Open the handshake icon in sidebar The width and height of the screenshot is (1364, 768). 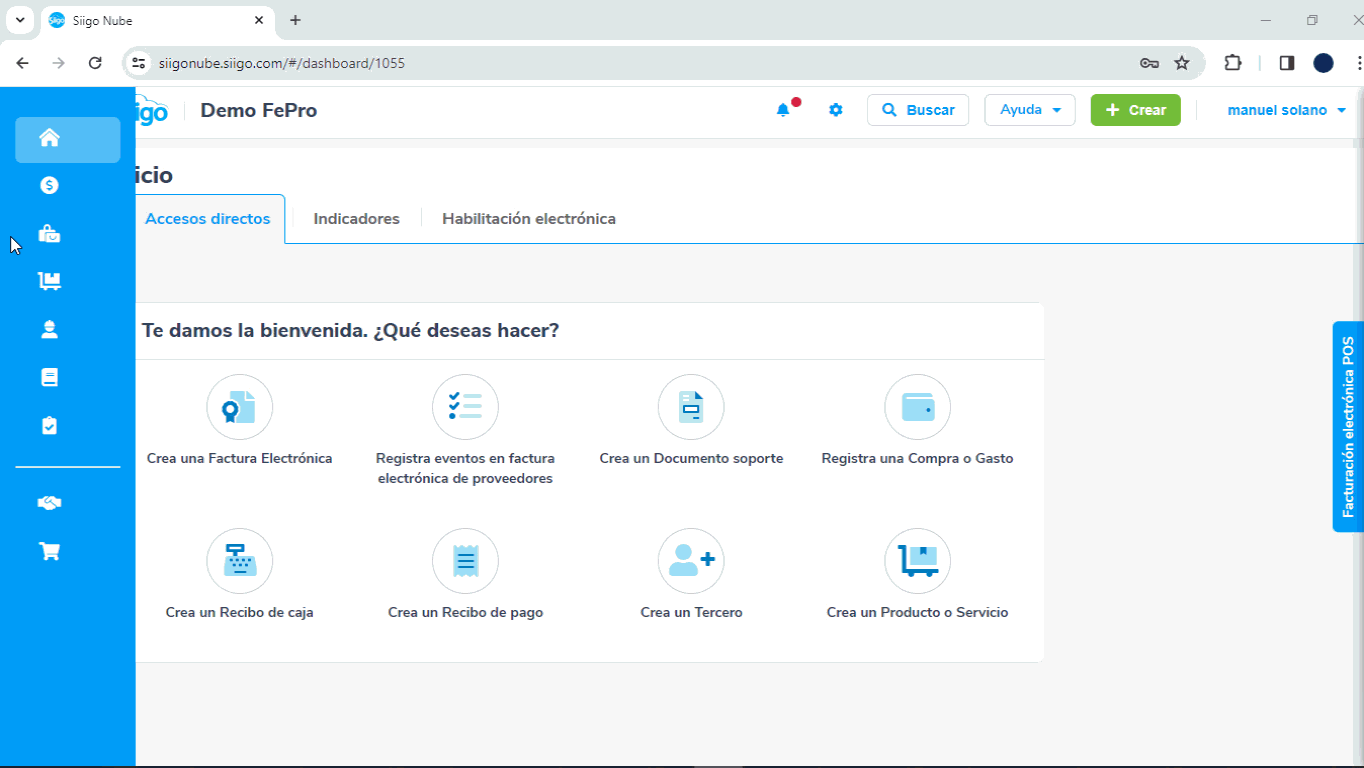[x=49, y=503]
